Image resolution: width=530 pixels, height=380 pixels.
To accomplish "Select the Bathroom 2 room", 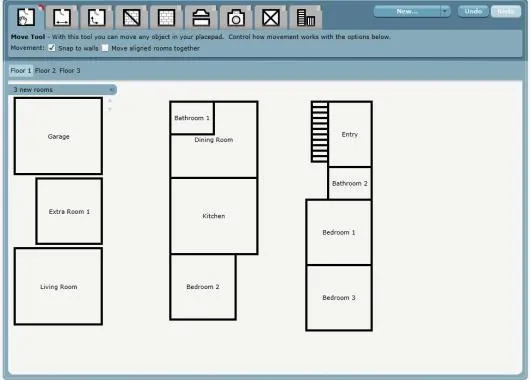I will click(350, 183).
